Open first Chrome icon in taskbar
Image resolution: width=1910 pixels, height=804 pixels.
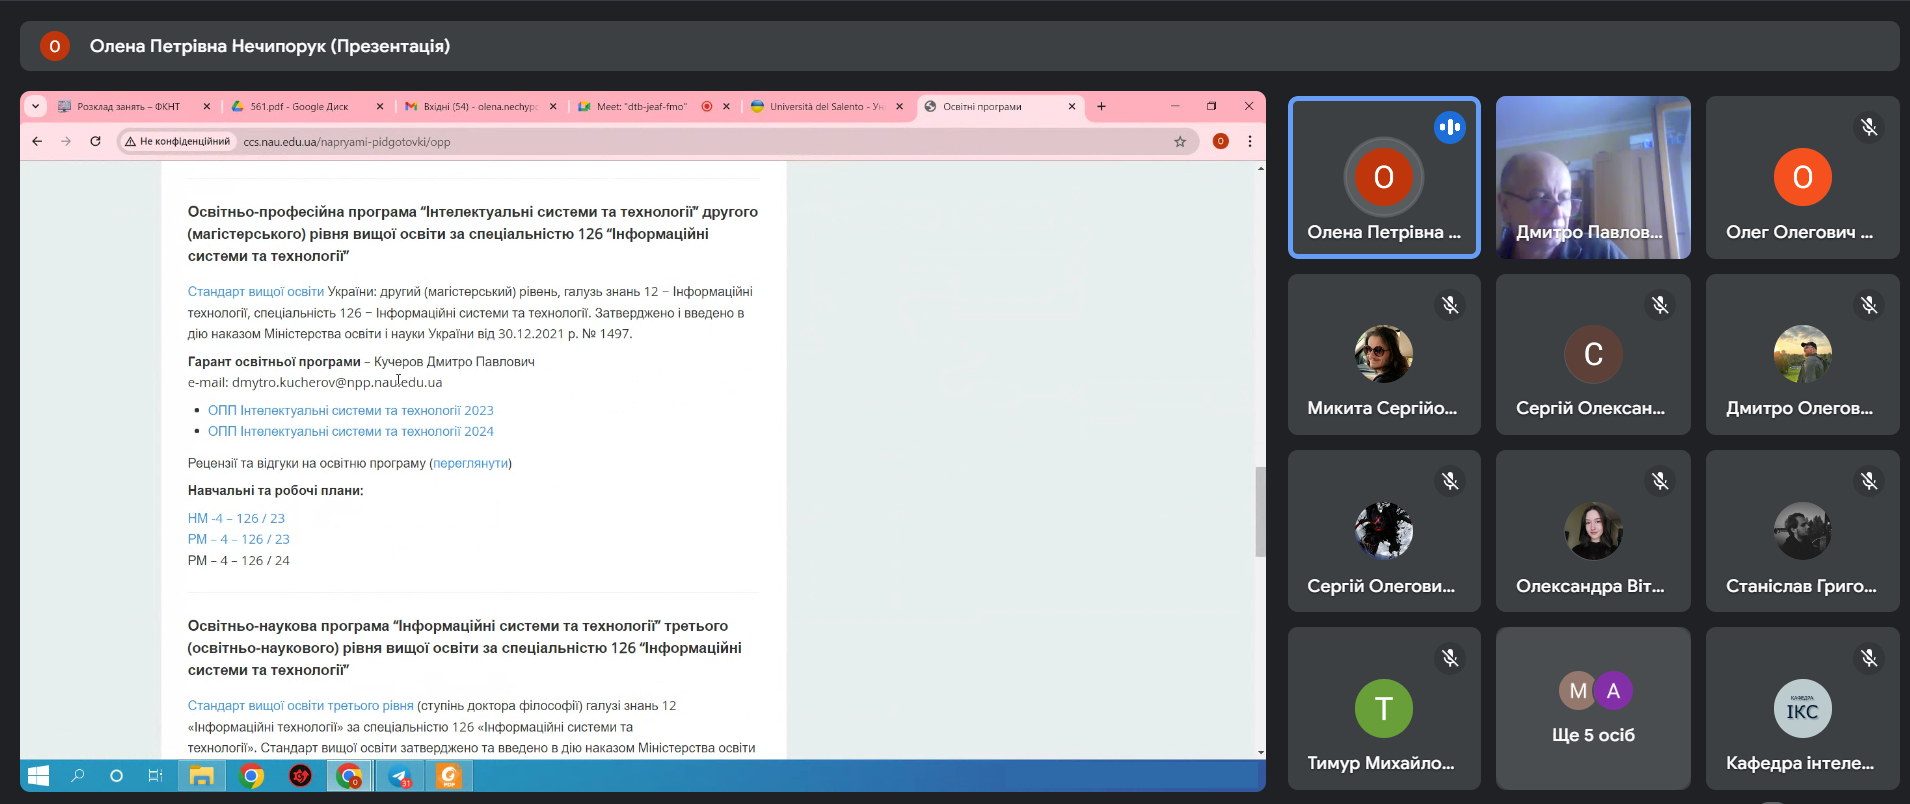(252, 776)
